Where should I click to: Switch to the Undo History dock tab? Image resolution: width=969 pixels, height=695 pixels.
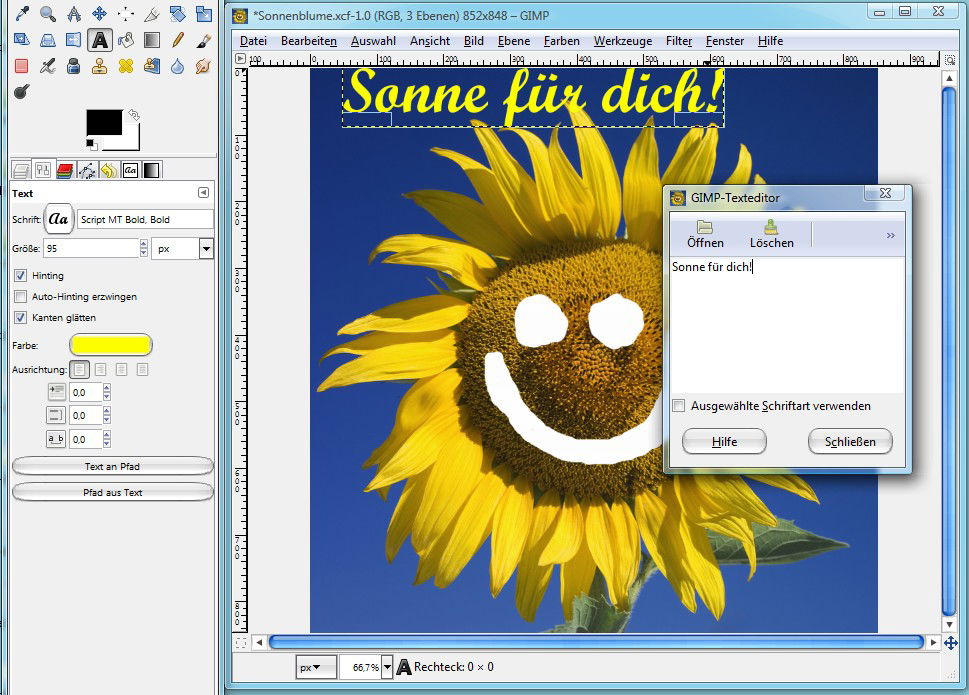tap(109, 170)
